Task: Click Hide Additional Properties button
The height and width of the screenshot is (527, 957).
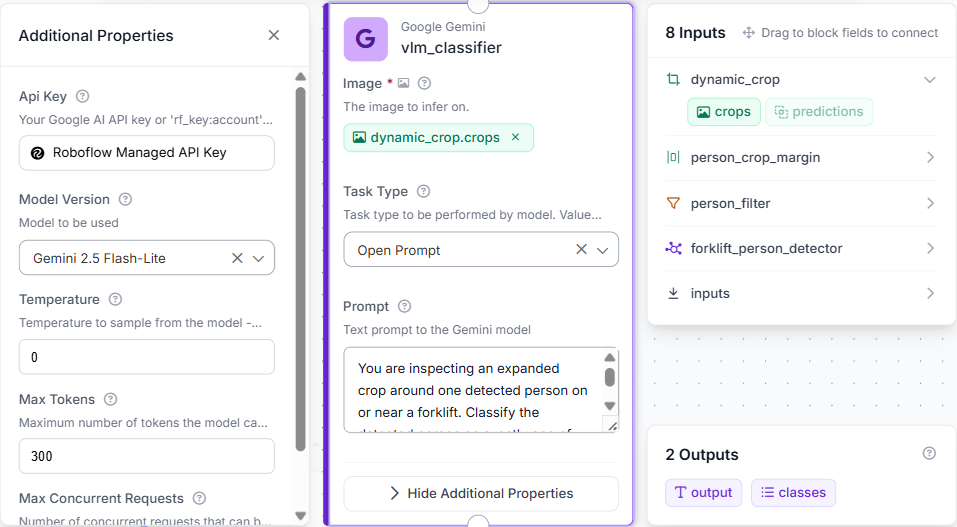Action: coord(481,493)
